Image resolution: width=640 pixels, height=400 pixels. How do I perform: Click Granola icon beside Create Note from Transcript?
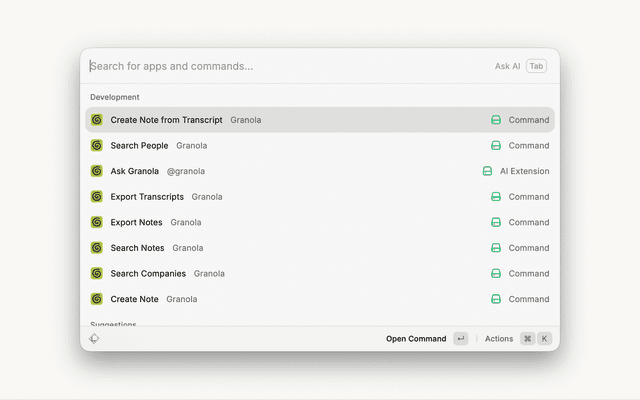click(97, 120)
